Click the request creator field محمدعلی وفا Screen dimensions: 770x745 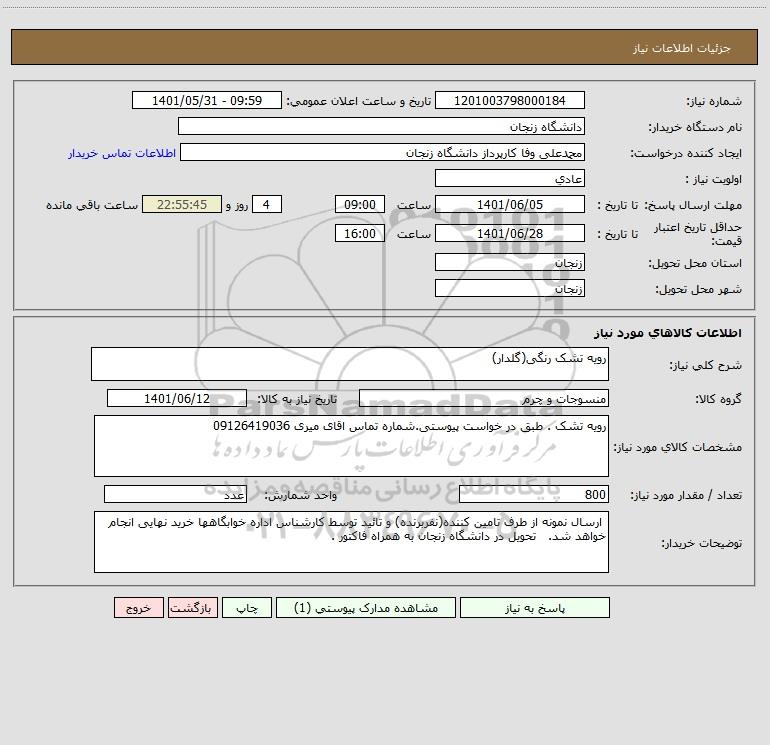(x=382, y=152)
